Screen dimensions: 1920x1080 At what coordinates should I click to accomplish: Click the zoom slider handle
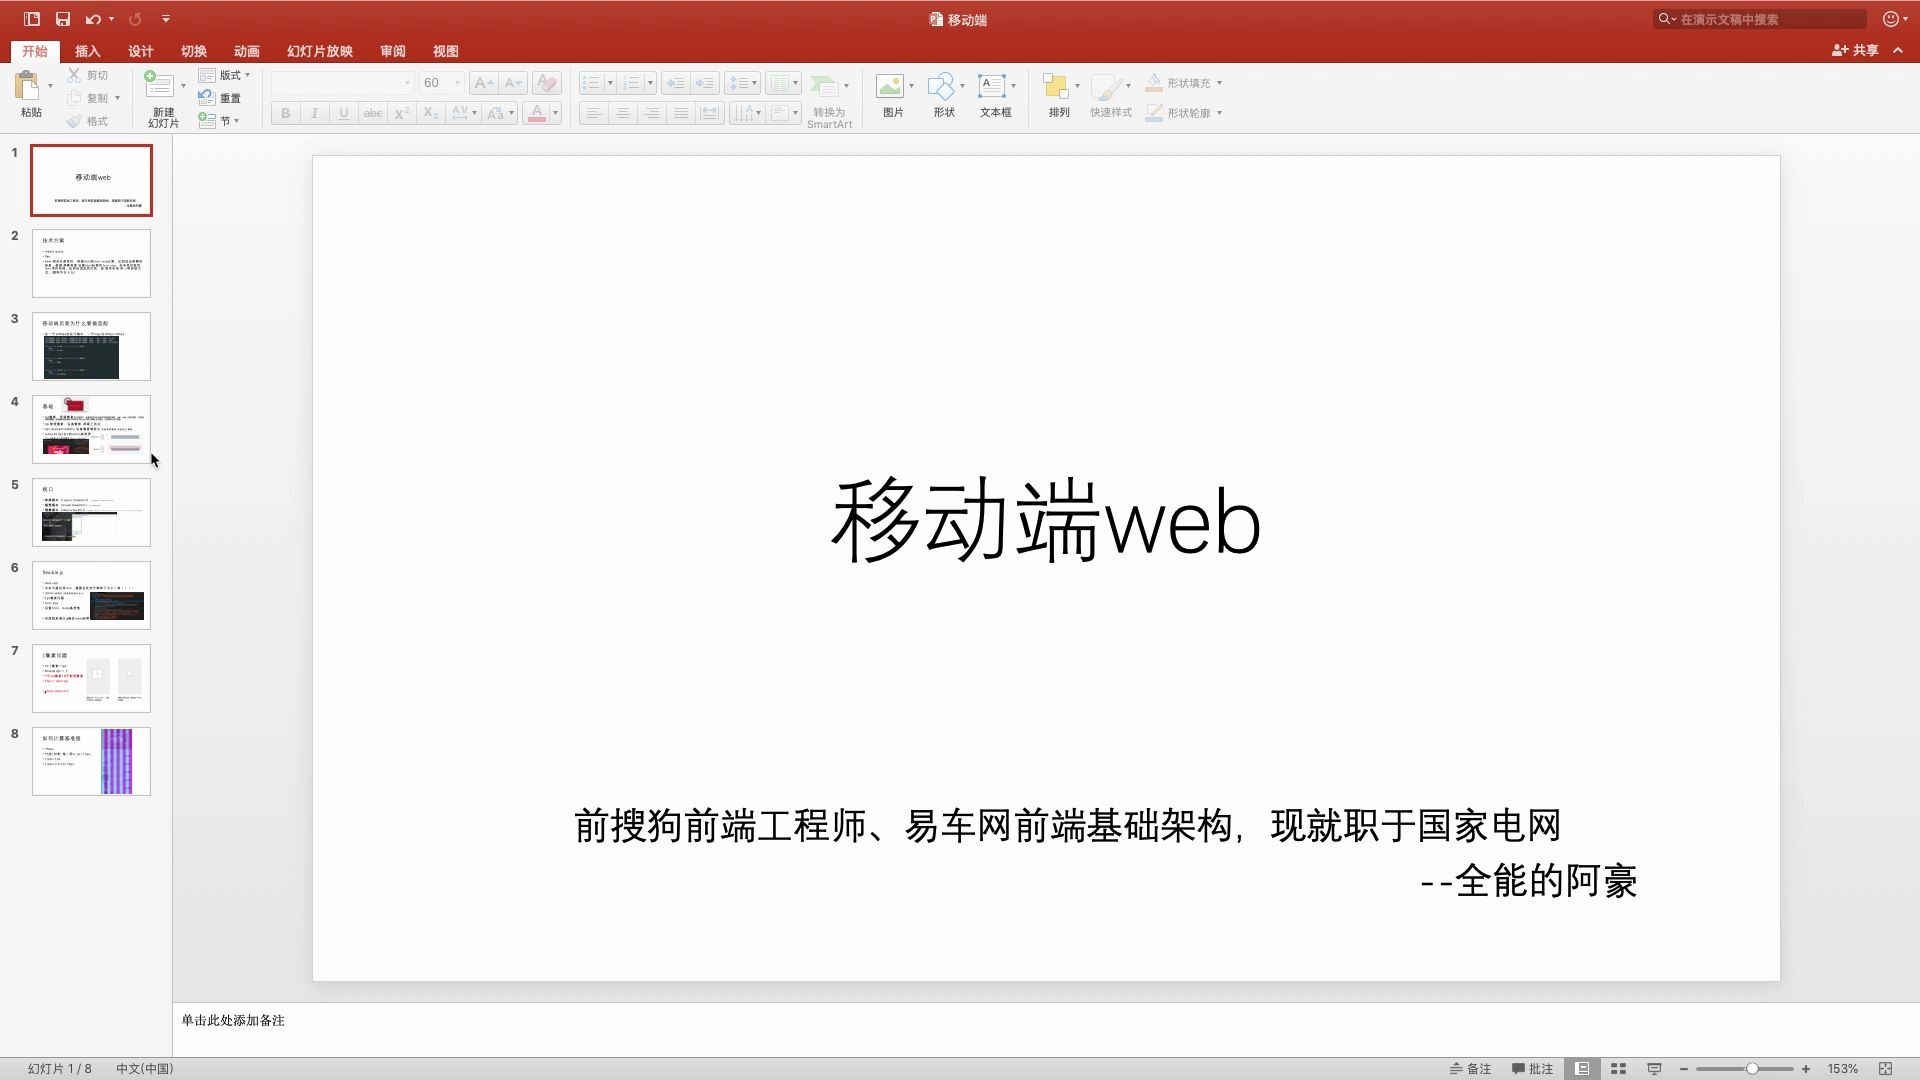(1752, 1069)
